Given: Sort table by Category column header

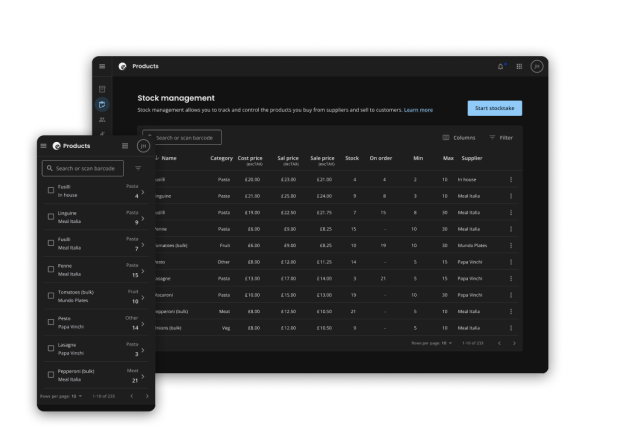Looking at the screenshot, I should (x=221, y=158).
